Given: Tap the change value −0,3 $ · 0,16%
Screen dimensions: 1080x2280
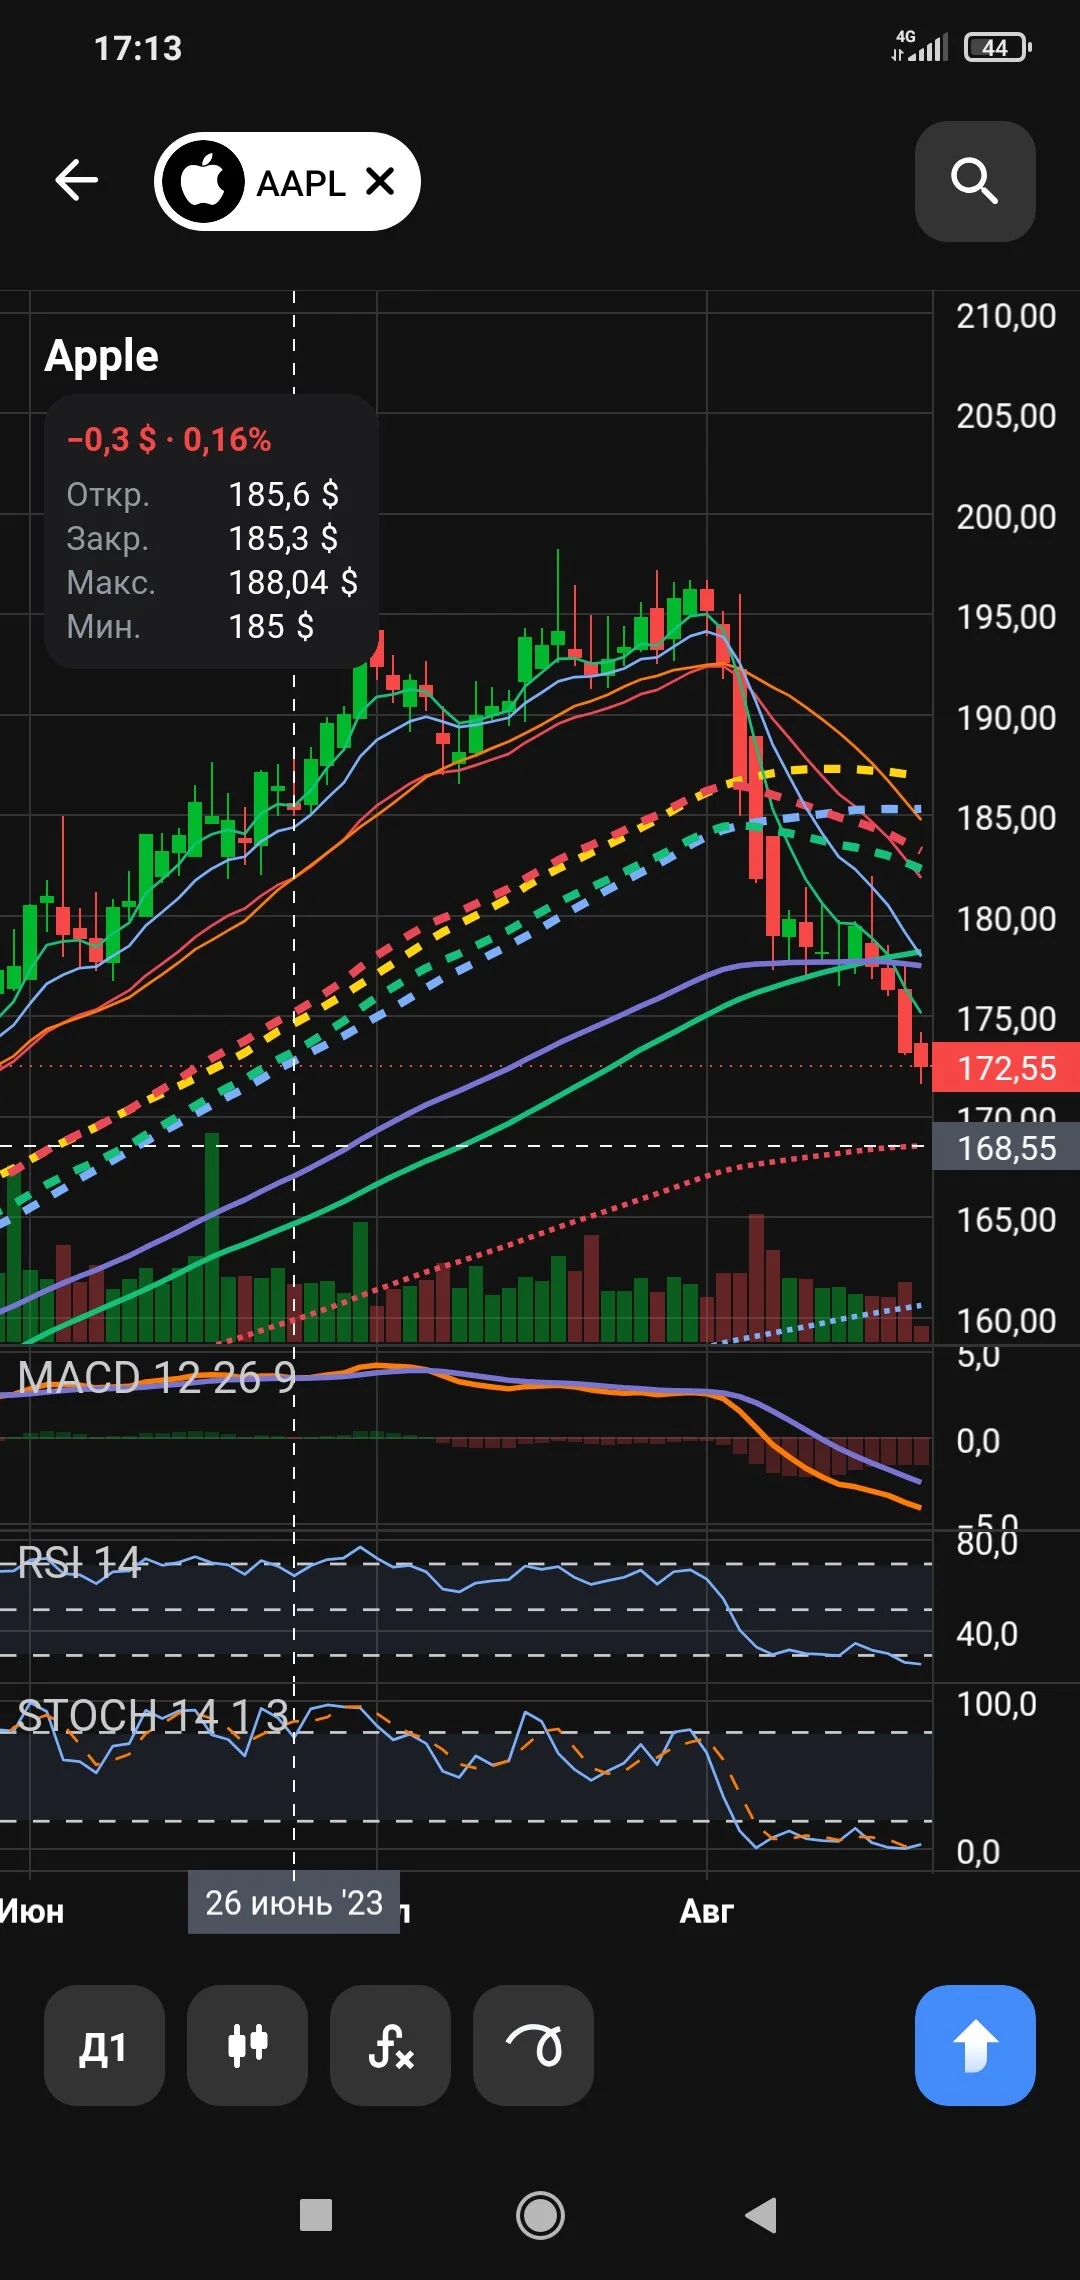Looking at the screenshot, I should [169, 439].
